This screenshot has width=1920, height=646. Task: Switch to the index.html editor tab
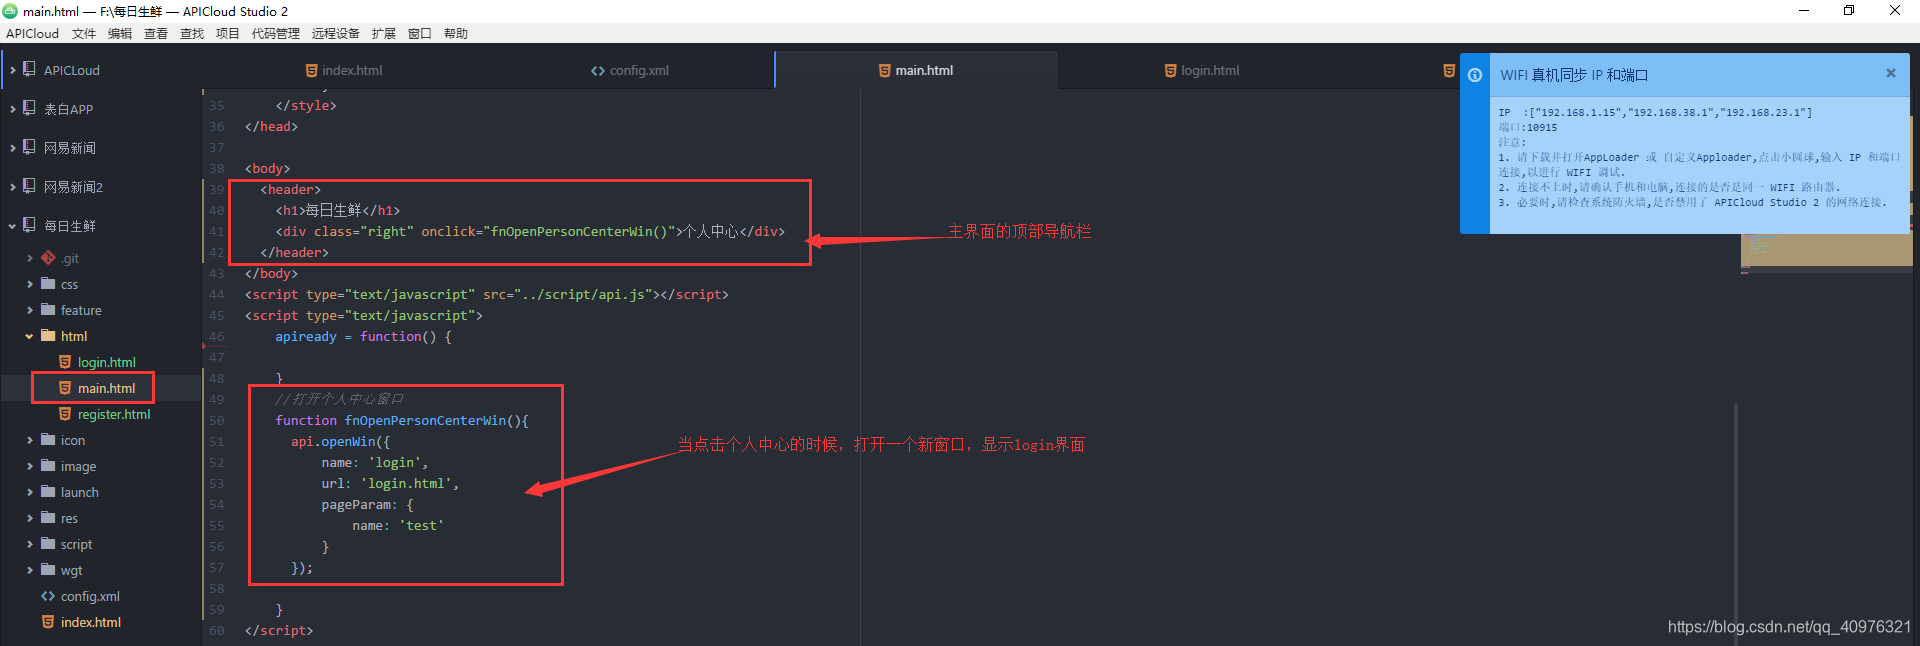click(x=344, y=70)
